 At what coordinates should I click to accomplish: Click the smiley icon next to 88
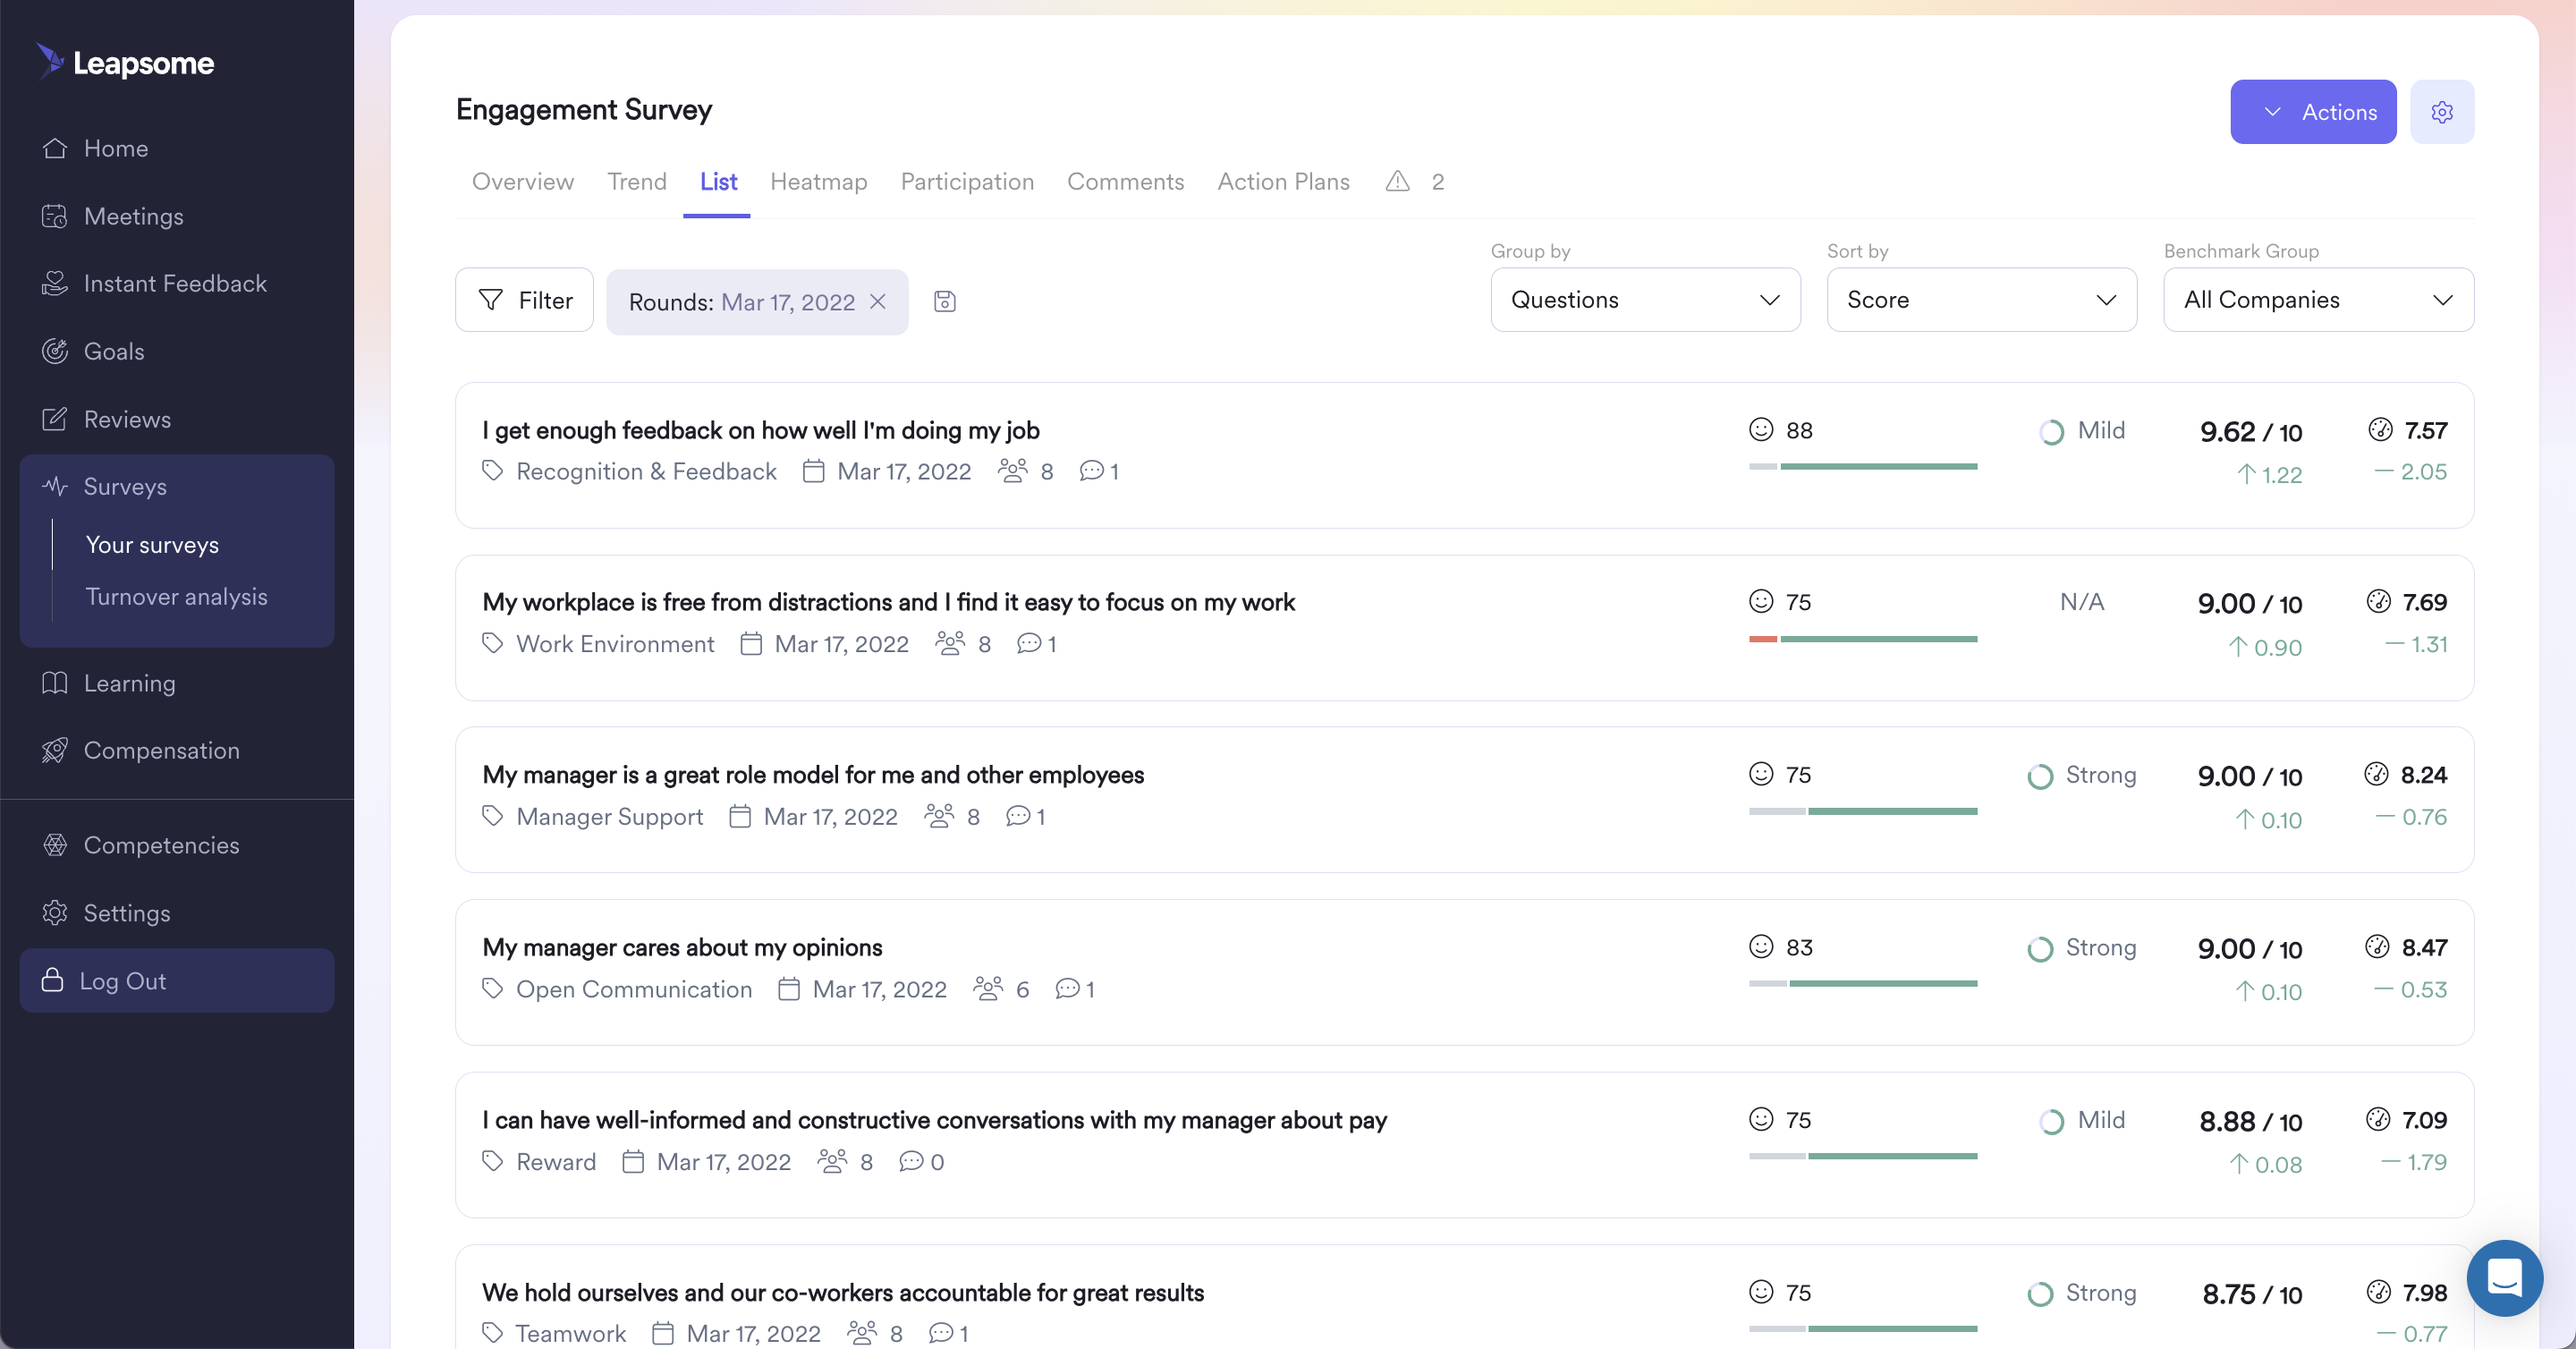1760,429
